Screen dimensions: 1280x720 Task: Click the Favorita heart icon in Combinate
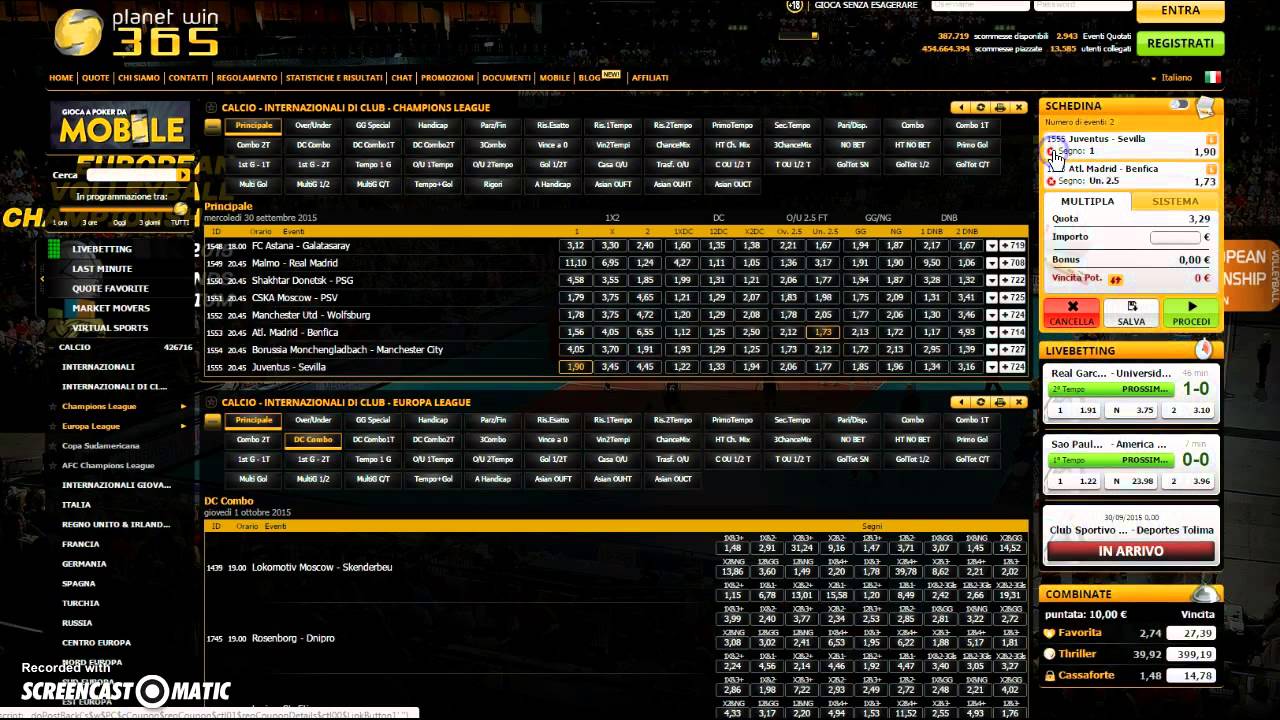pyautogui.click(x=1049, y=633)
